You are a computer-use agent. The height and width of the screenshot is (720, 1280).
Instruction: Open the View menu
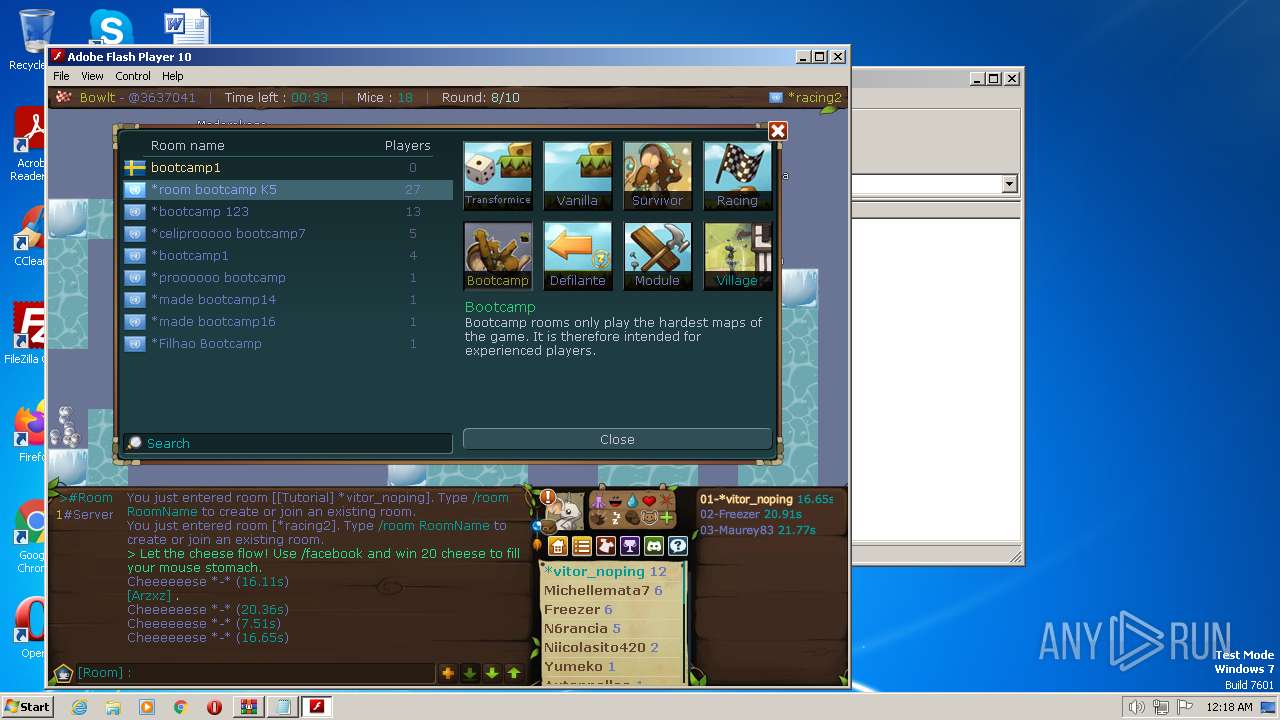92,76
